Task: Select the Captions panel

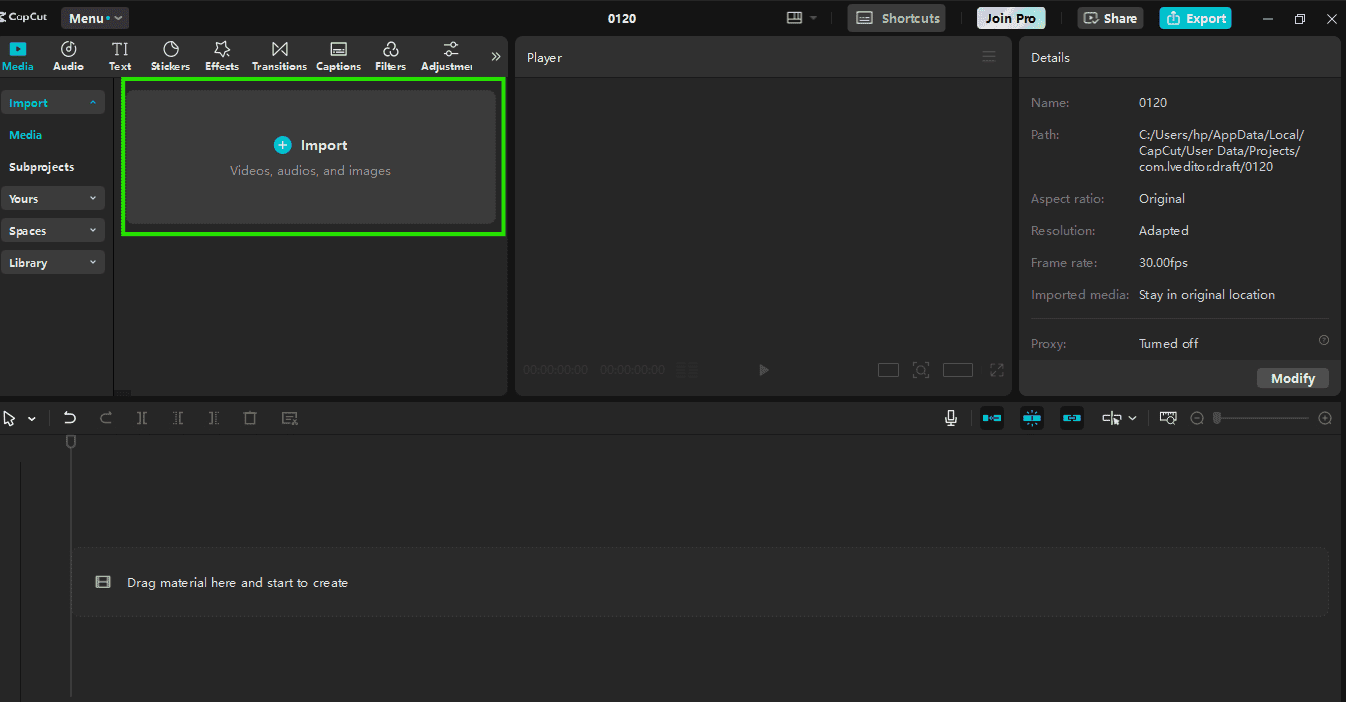Action: tap(338, 56)
